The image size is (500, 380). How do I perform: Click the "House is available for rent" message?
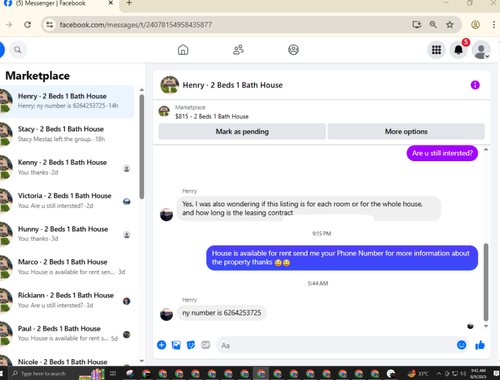tap(342, 258)
